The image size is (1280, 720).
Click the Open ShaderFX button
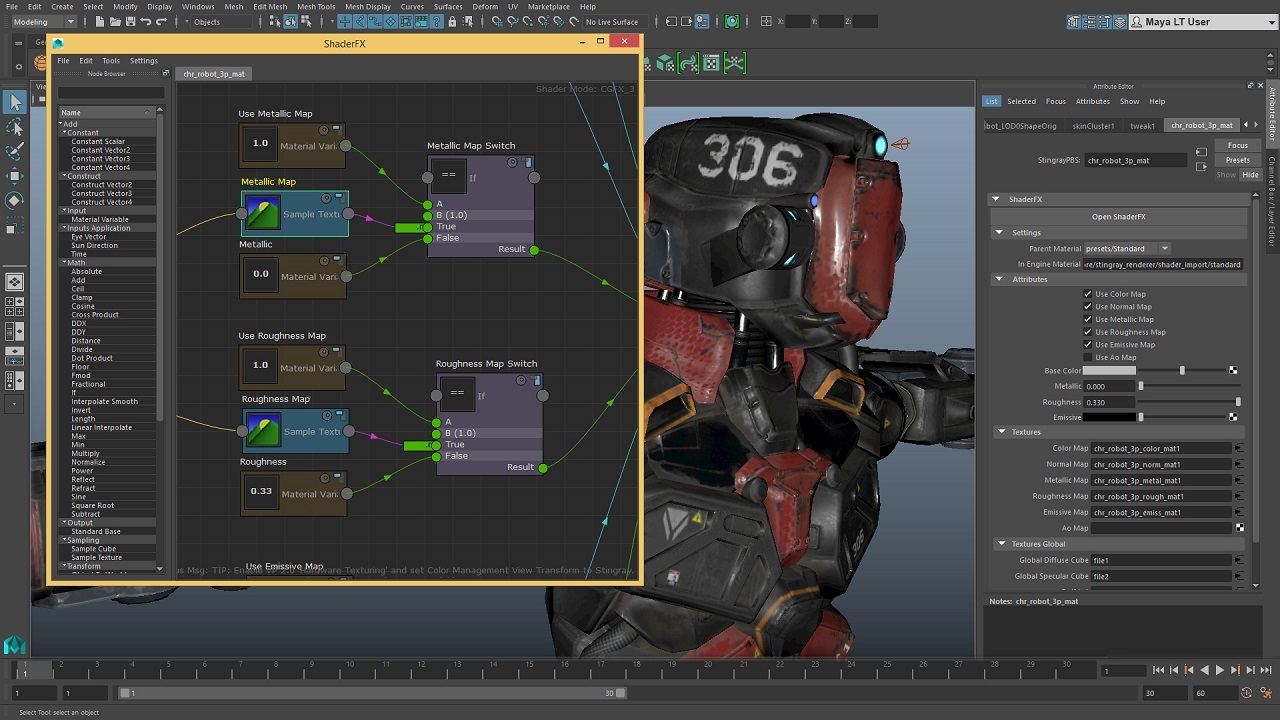pos(1118,217)
